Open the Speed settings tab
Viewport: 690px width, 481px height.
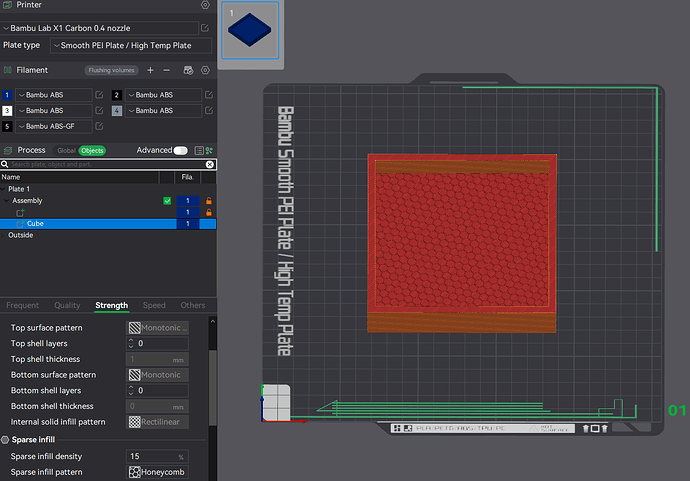click(x=154, y=305)
